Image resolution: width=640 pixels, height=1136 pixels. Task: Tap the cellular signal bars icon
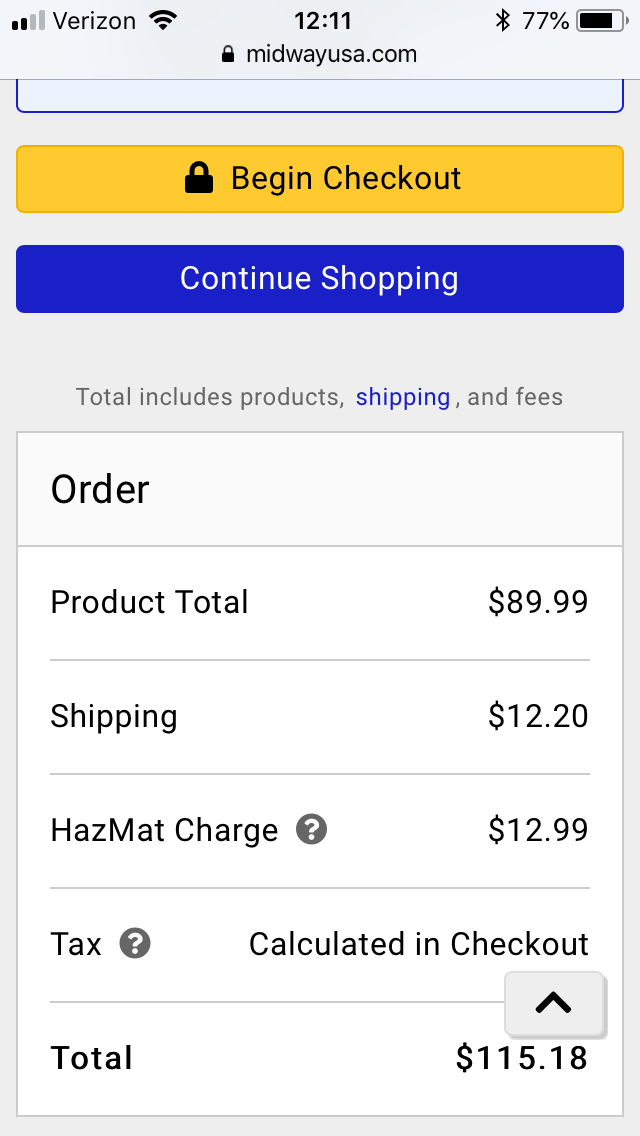coord(28,21)
